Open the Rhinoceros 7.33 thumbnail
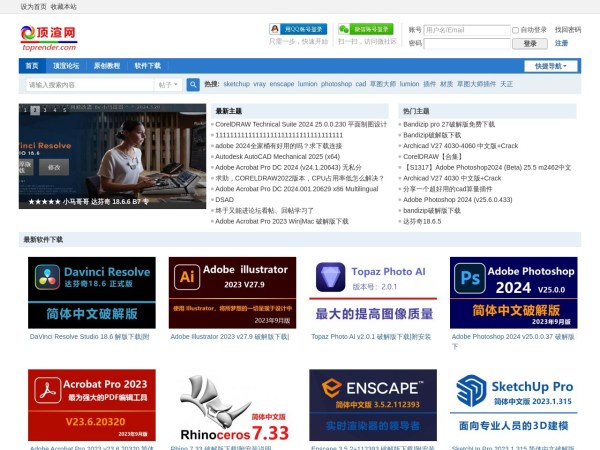 coord(232,405)
